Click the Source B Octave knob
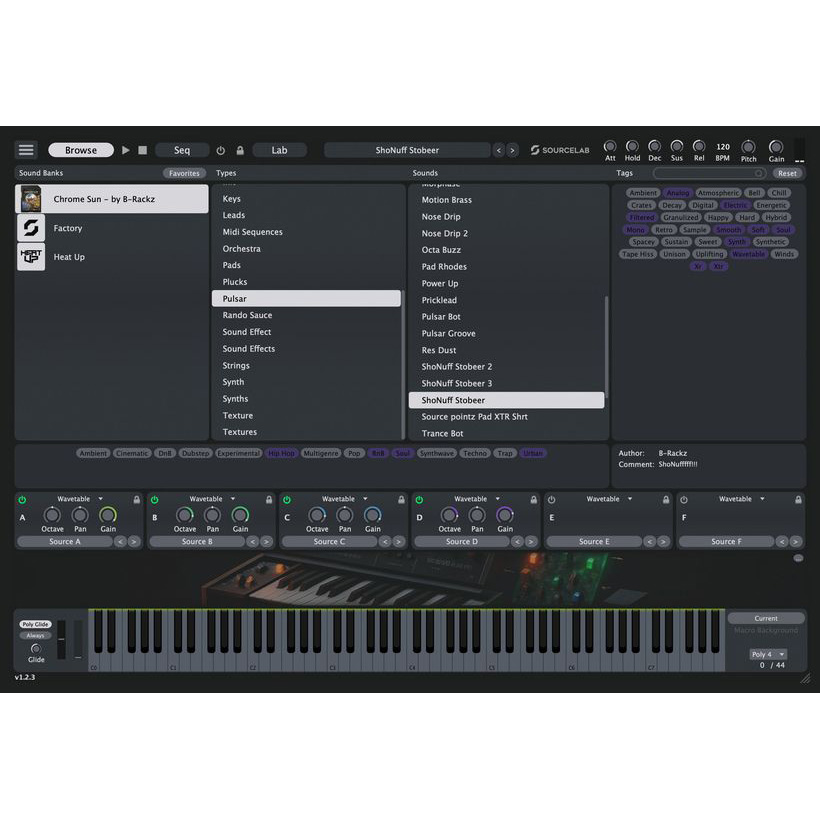The image size is (820, 820). click(x=185, y=515)
